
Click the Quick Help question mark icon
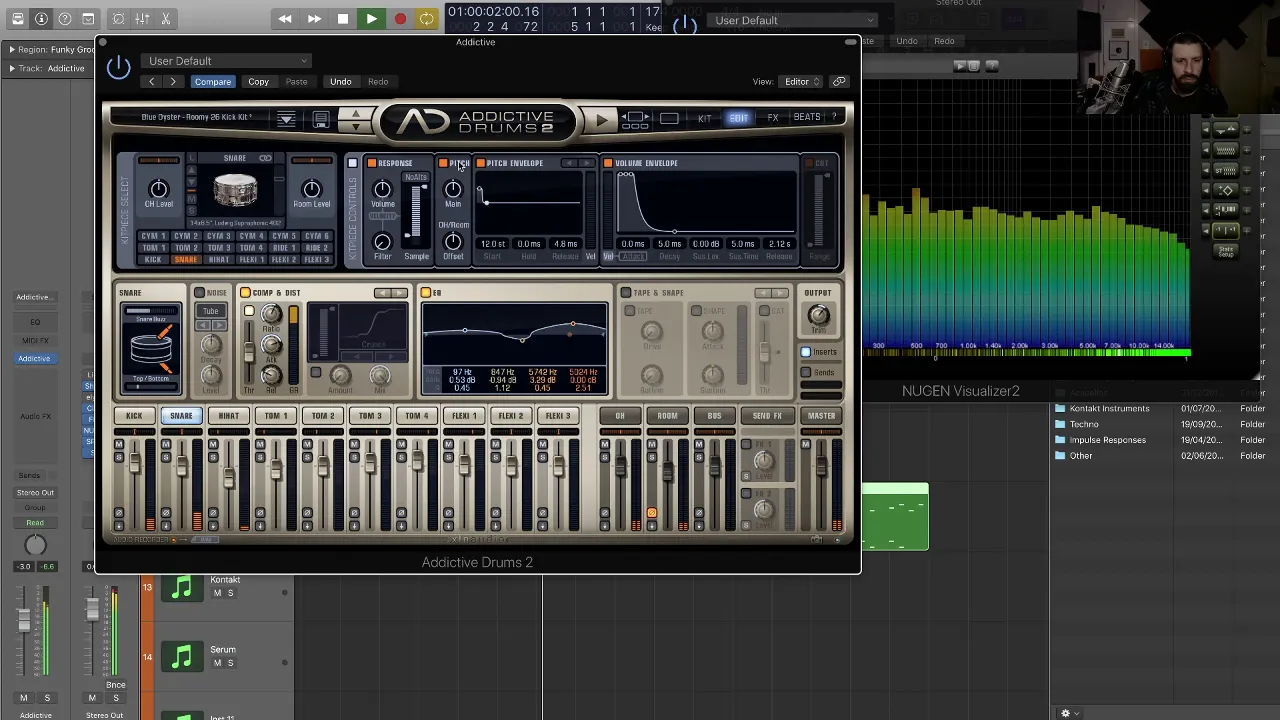tap(65, 19)
